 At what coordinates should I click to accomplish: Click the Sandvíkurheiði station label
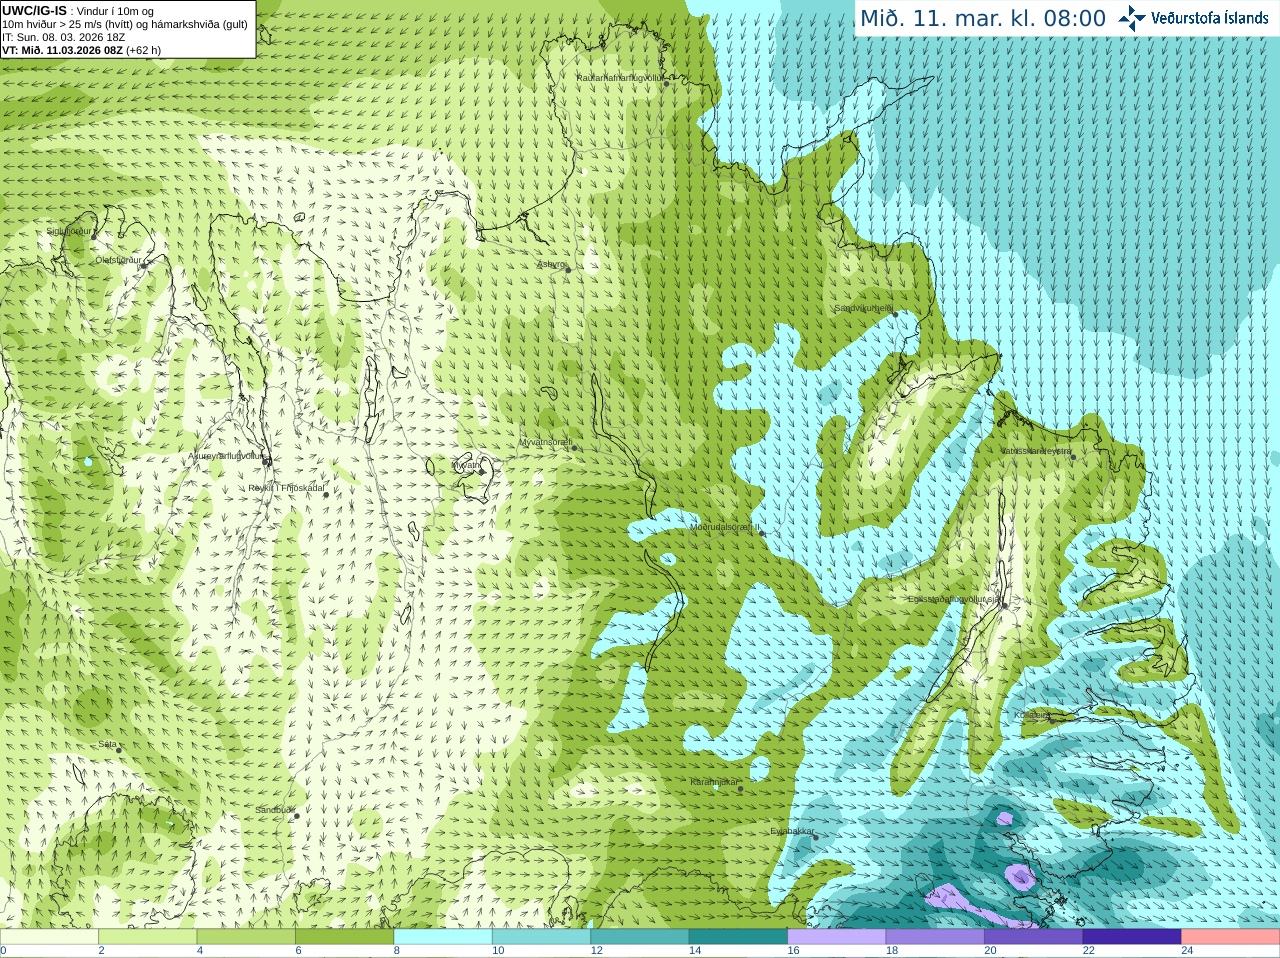pyautogui.click(x=864, y=308)
